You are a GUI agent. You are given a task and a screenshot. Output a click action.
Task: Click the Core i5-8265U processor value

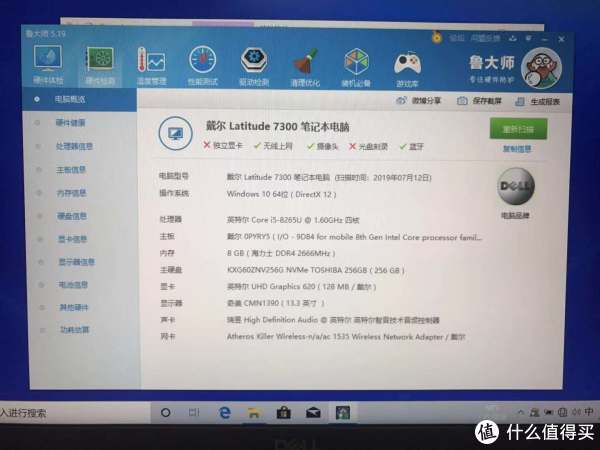pos(293,220)
